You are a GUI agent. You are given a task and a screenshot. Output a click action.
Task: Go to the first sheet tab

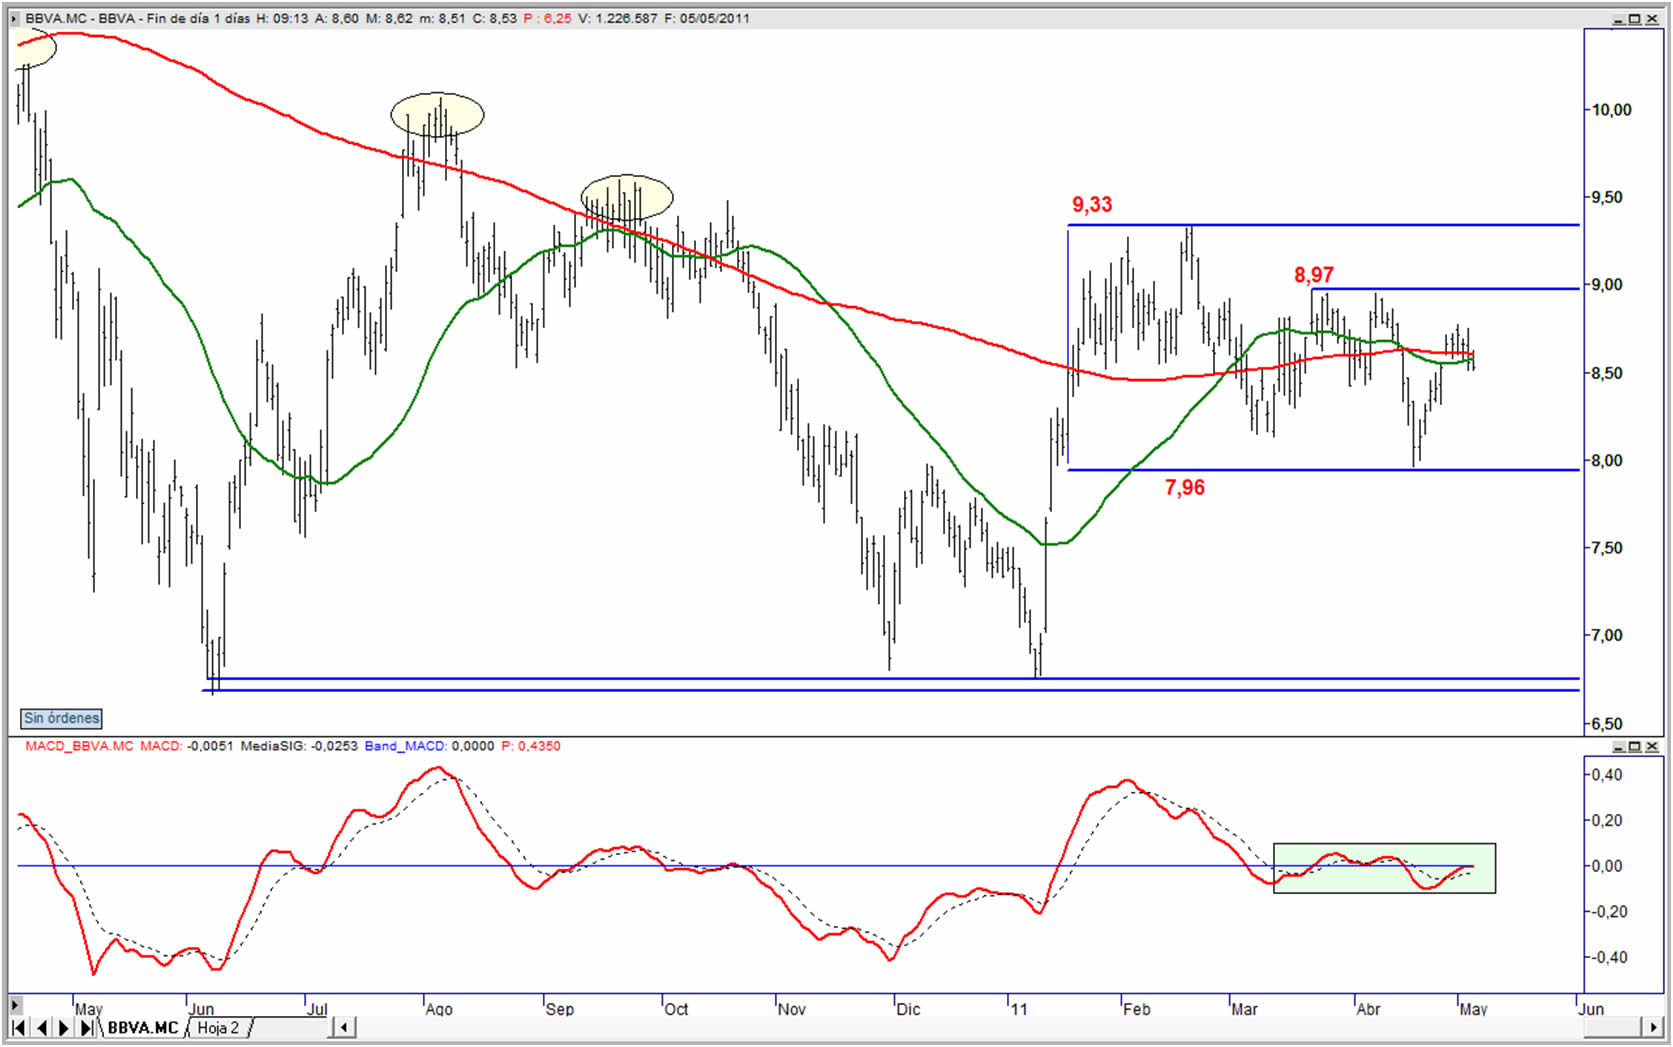pyautogui.click(x=18, y=1027)
